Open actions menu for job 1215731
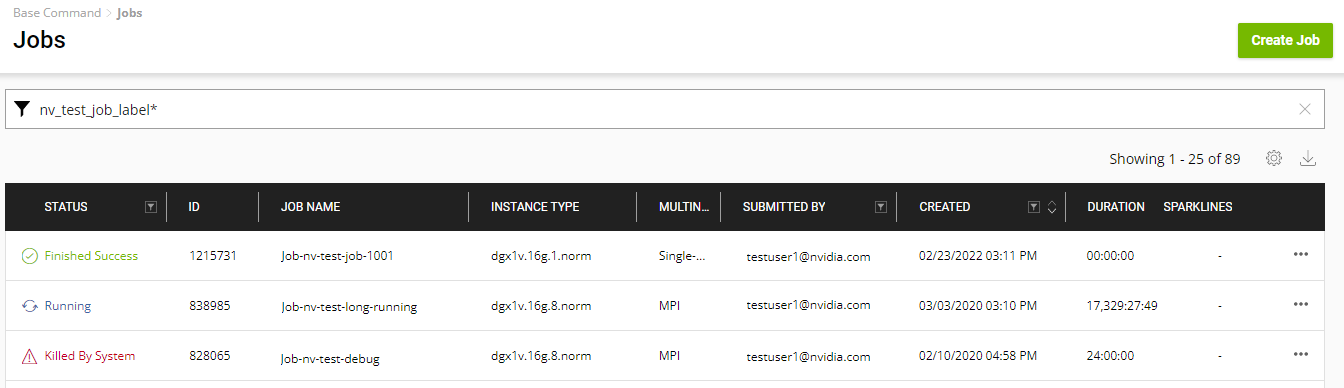The image size is (1344, 388). 1301,254
